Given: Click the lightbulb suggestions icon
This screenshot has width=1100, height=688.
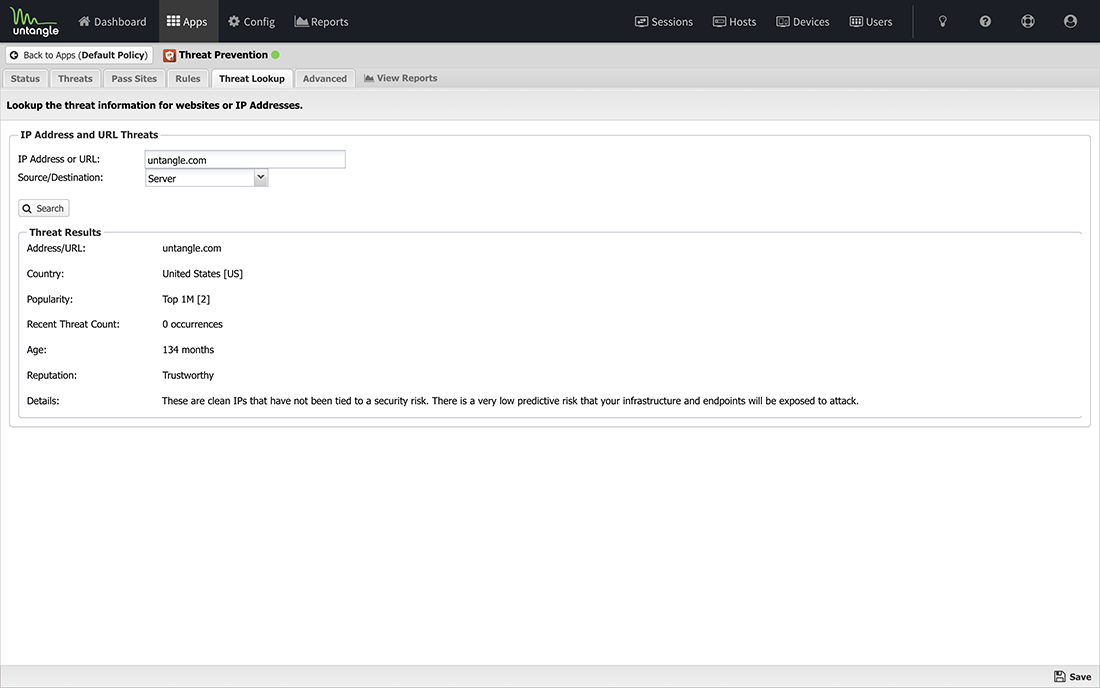Looking at the screenshot, I should 943,22.
